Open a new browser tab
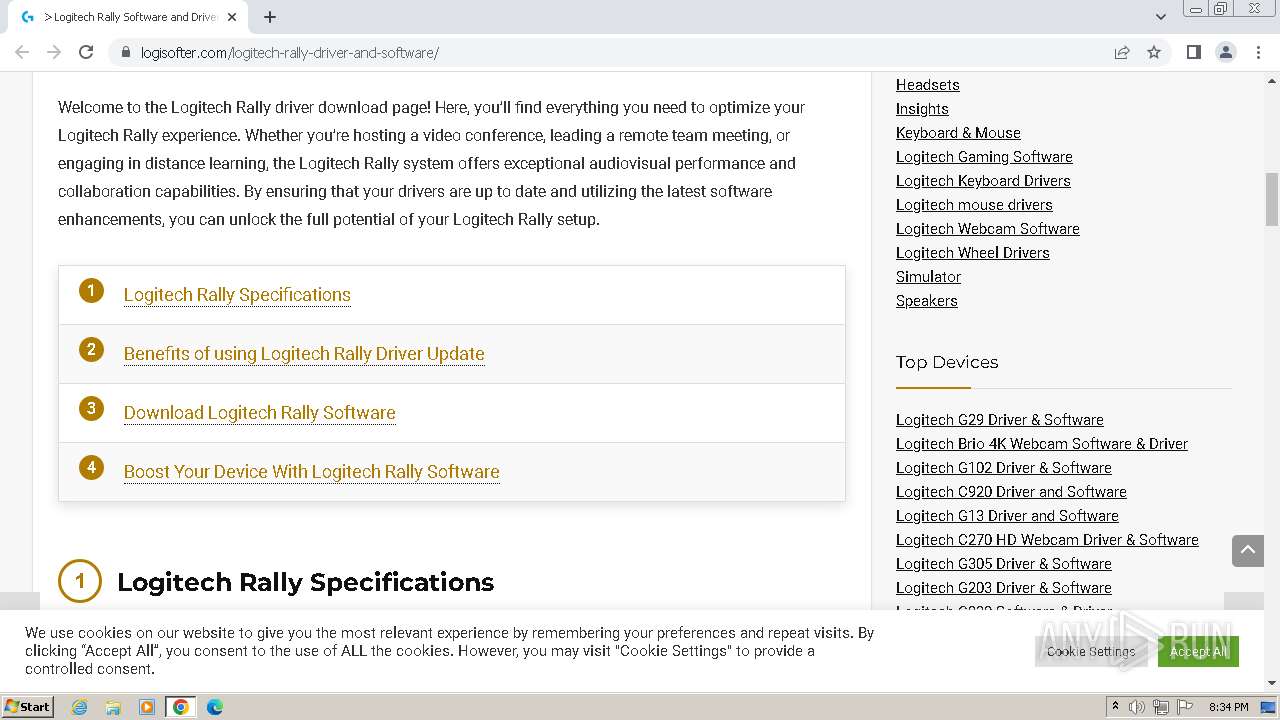Viewport: 1280px width, 720px height. [270, 17]
